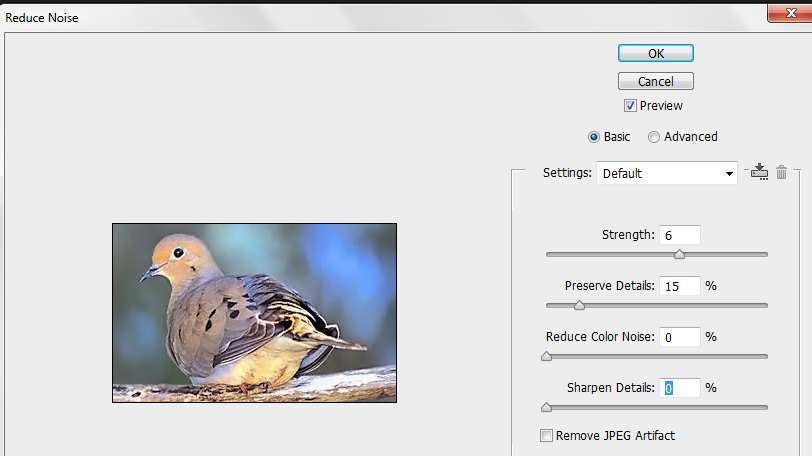Delete current settings using trash icon
This screenshot has height=456, width=812.
click(782, 172)
